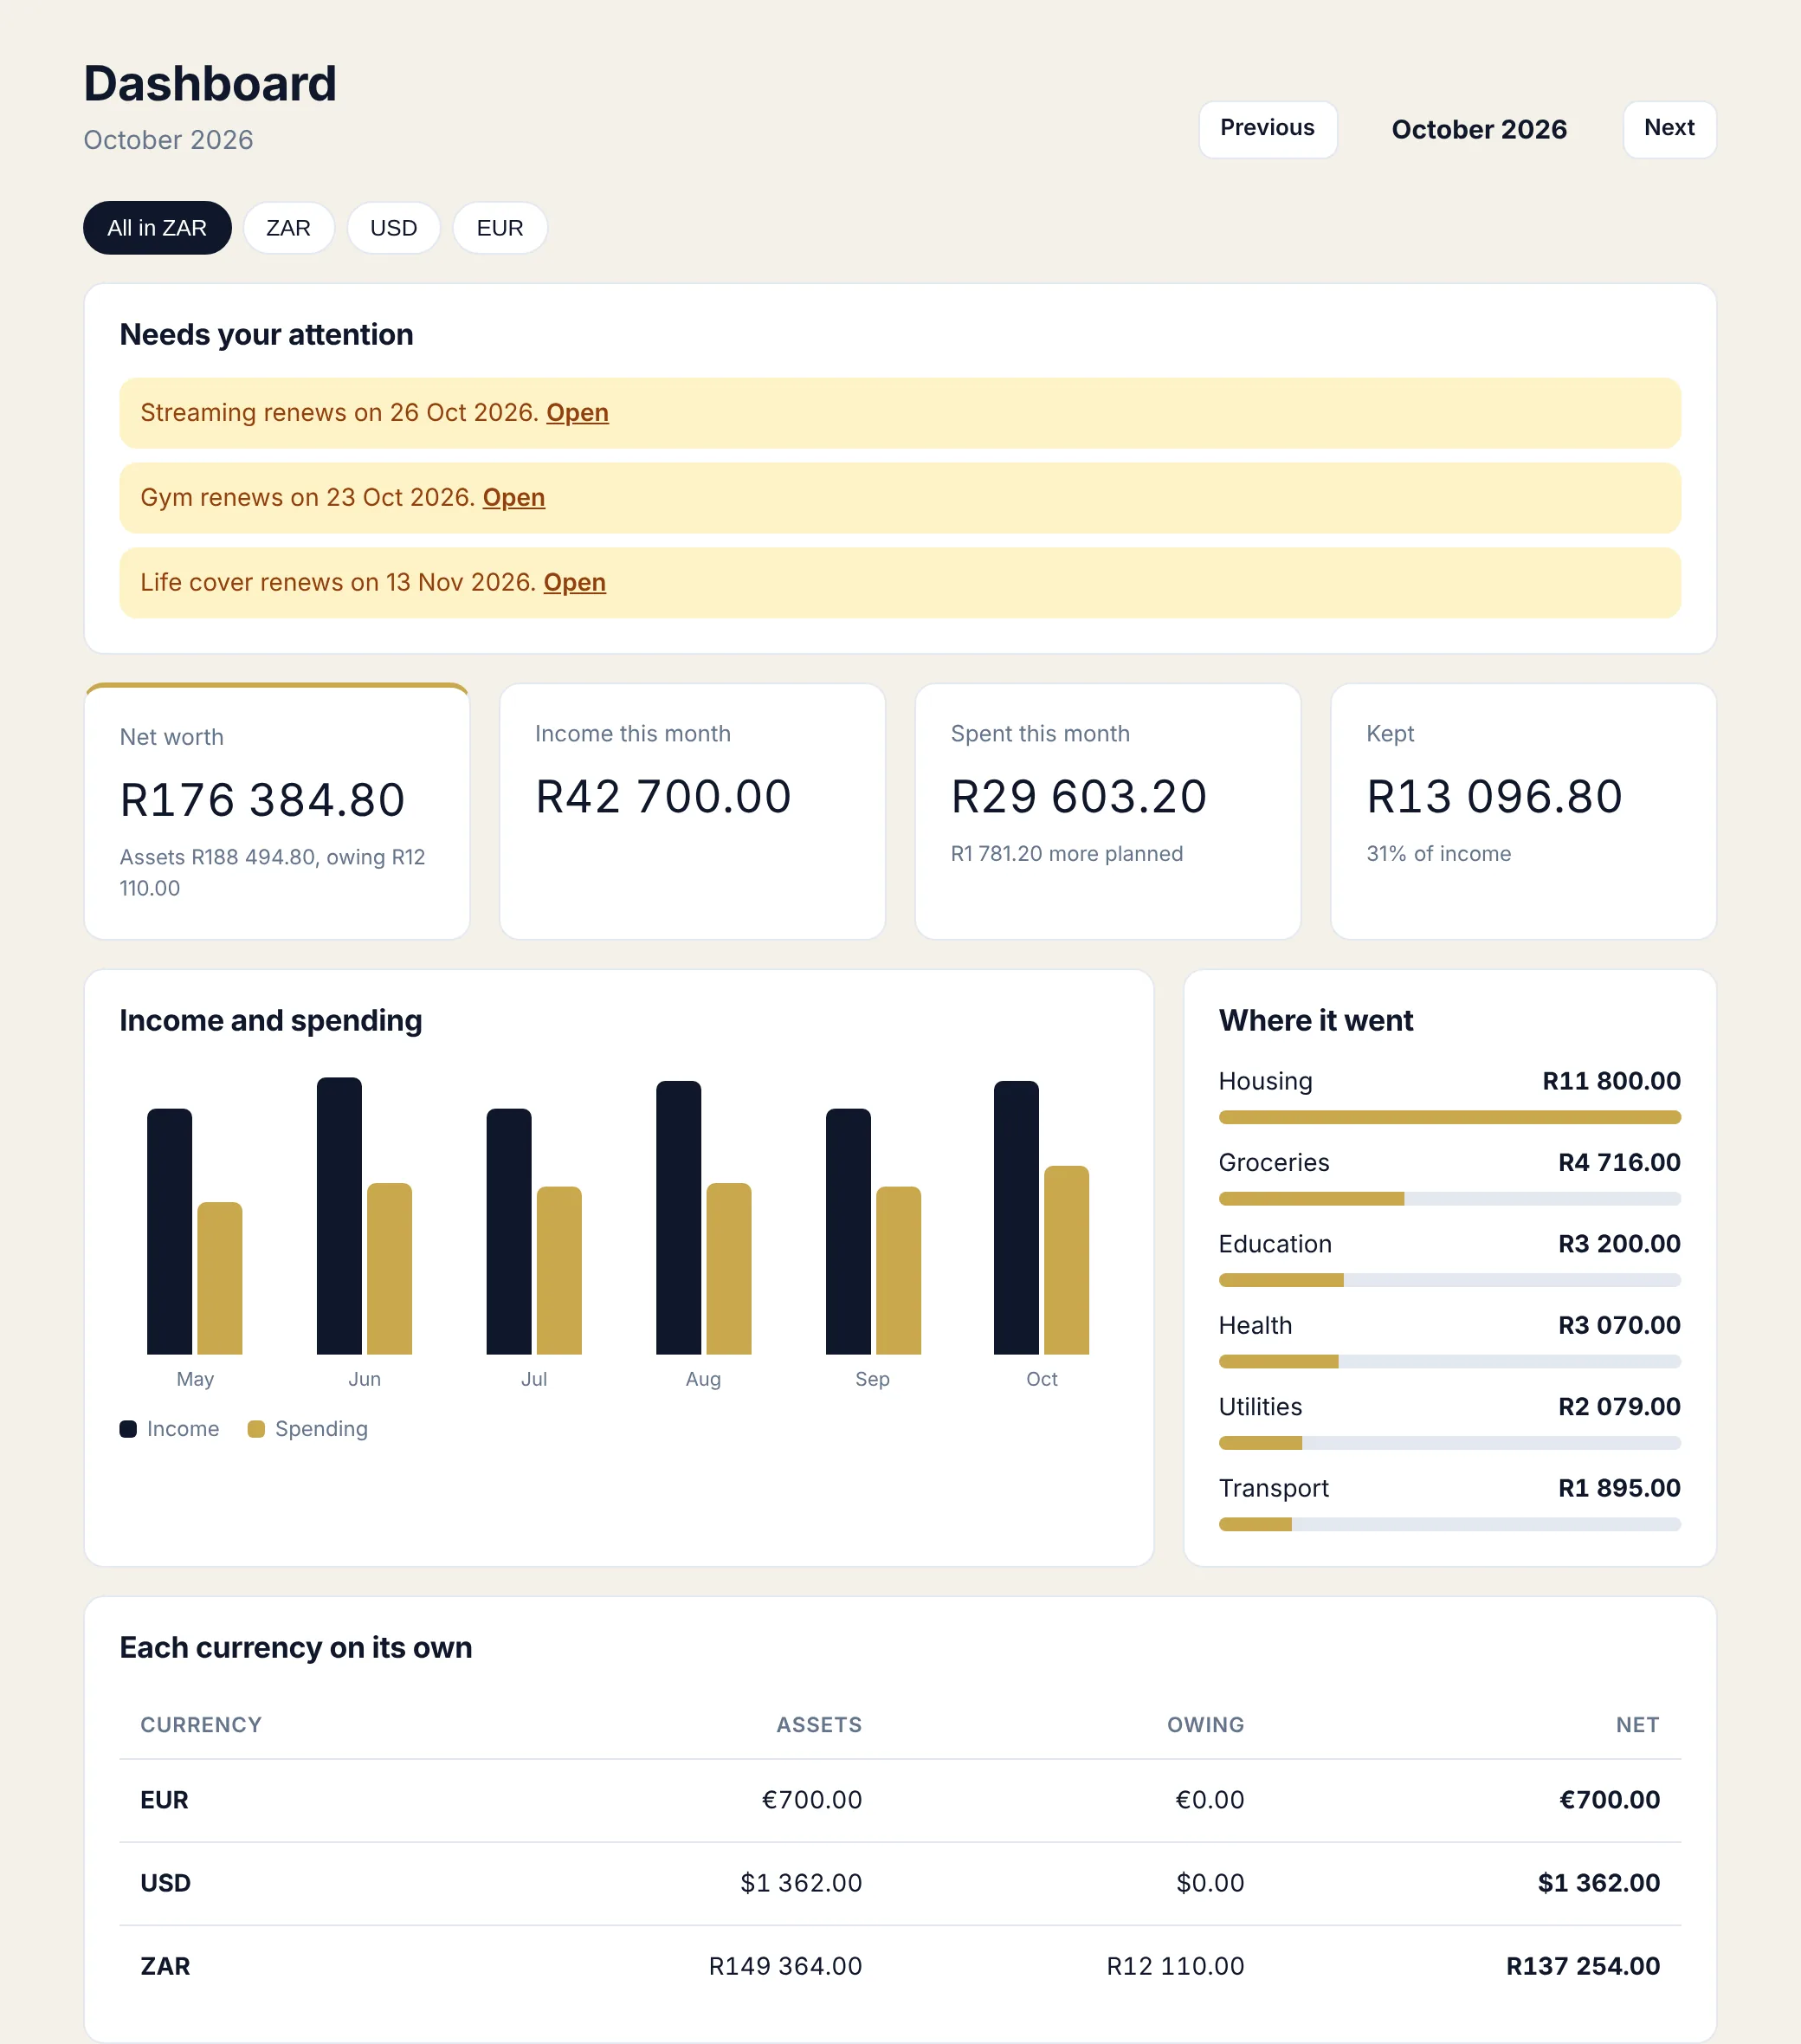Image resolution: width=1801 pixels, height=2044 pixels.
Task: Click the Next month button
Action: point(1669,129)
